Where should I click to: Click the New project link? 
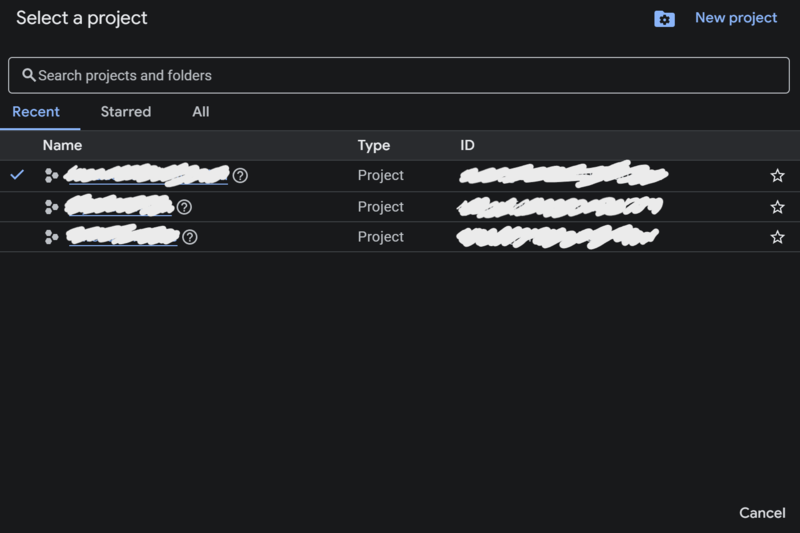coord(736,18)
